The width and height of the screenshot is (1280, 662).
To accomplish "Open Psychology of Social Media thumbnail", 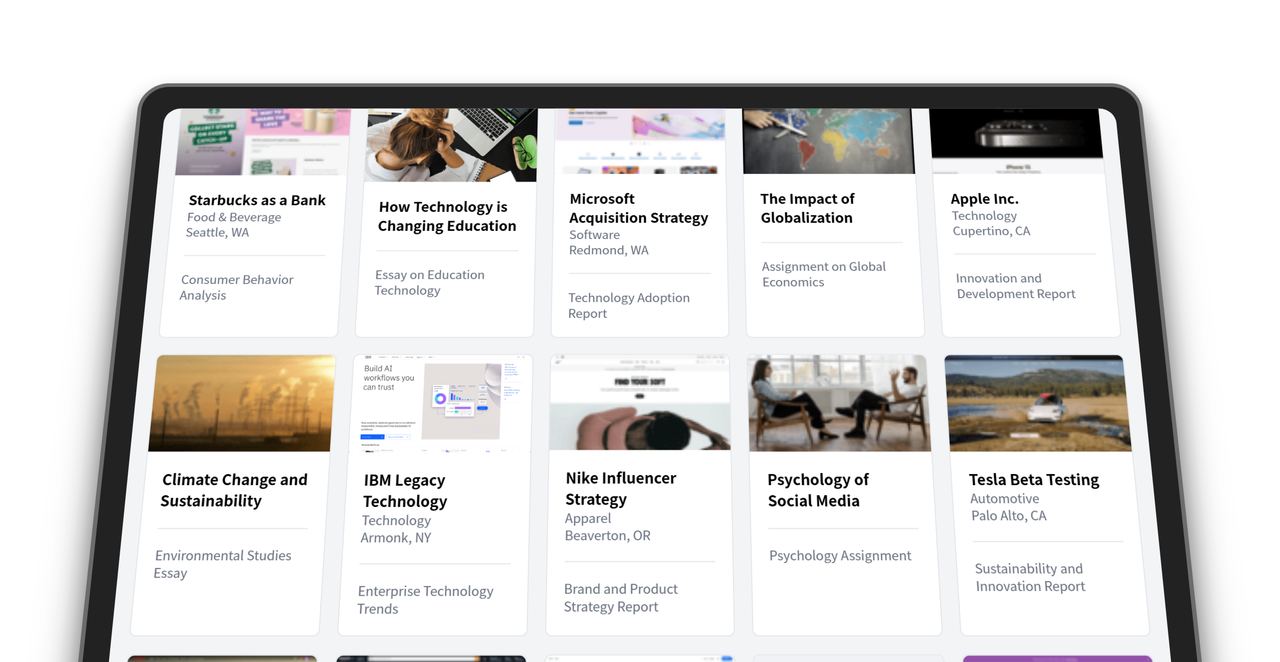I will coord(839,403).
